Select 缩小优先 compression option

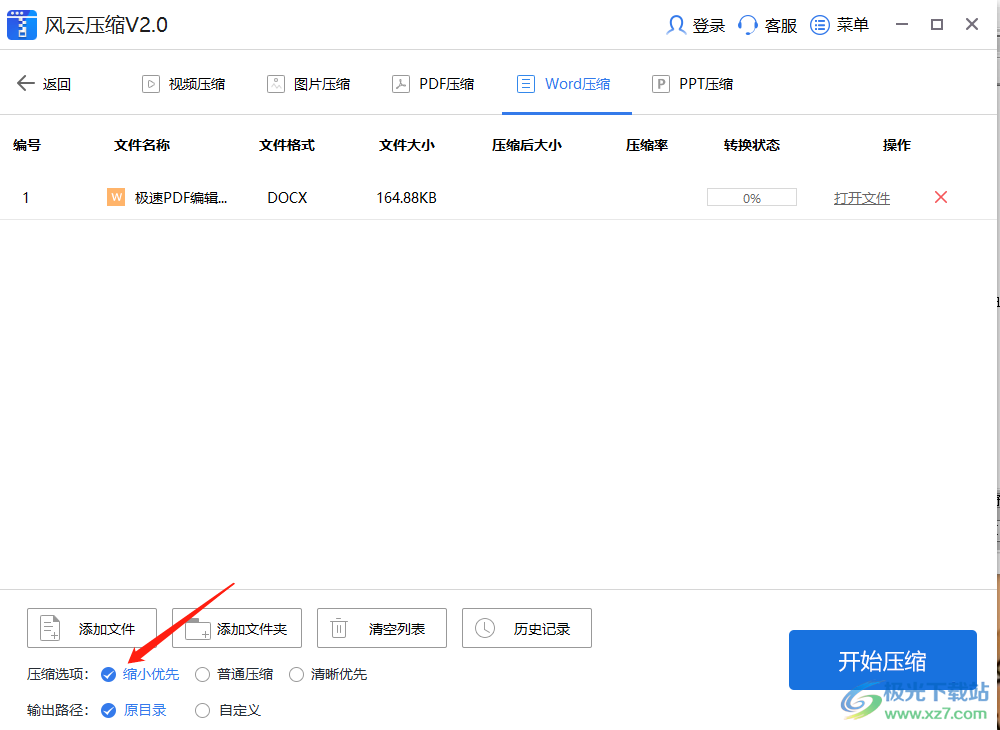(140, 675)
